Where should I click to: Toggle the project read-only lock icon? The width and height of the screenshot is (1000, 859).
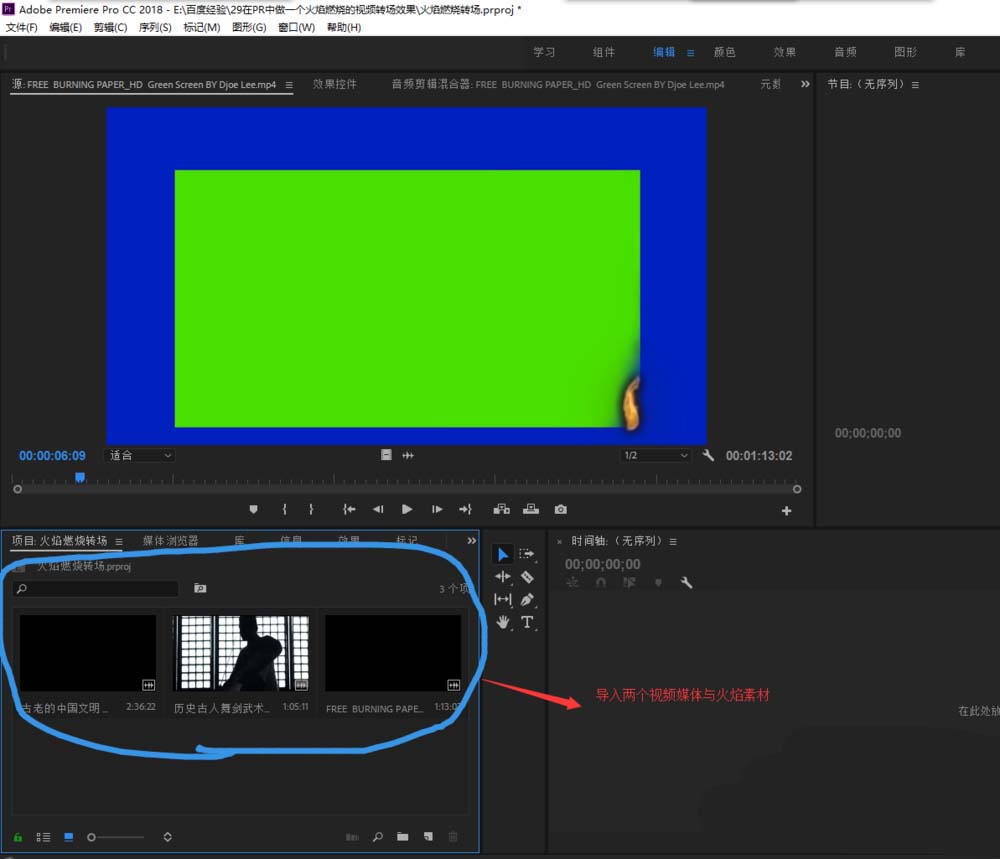click(18, 837)
